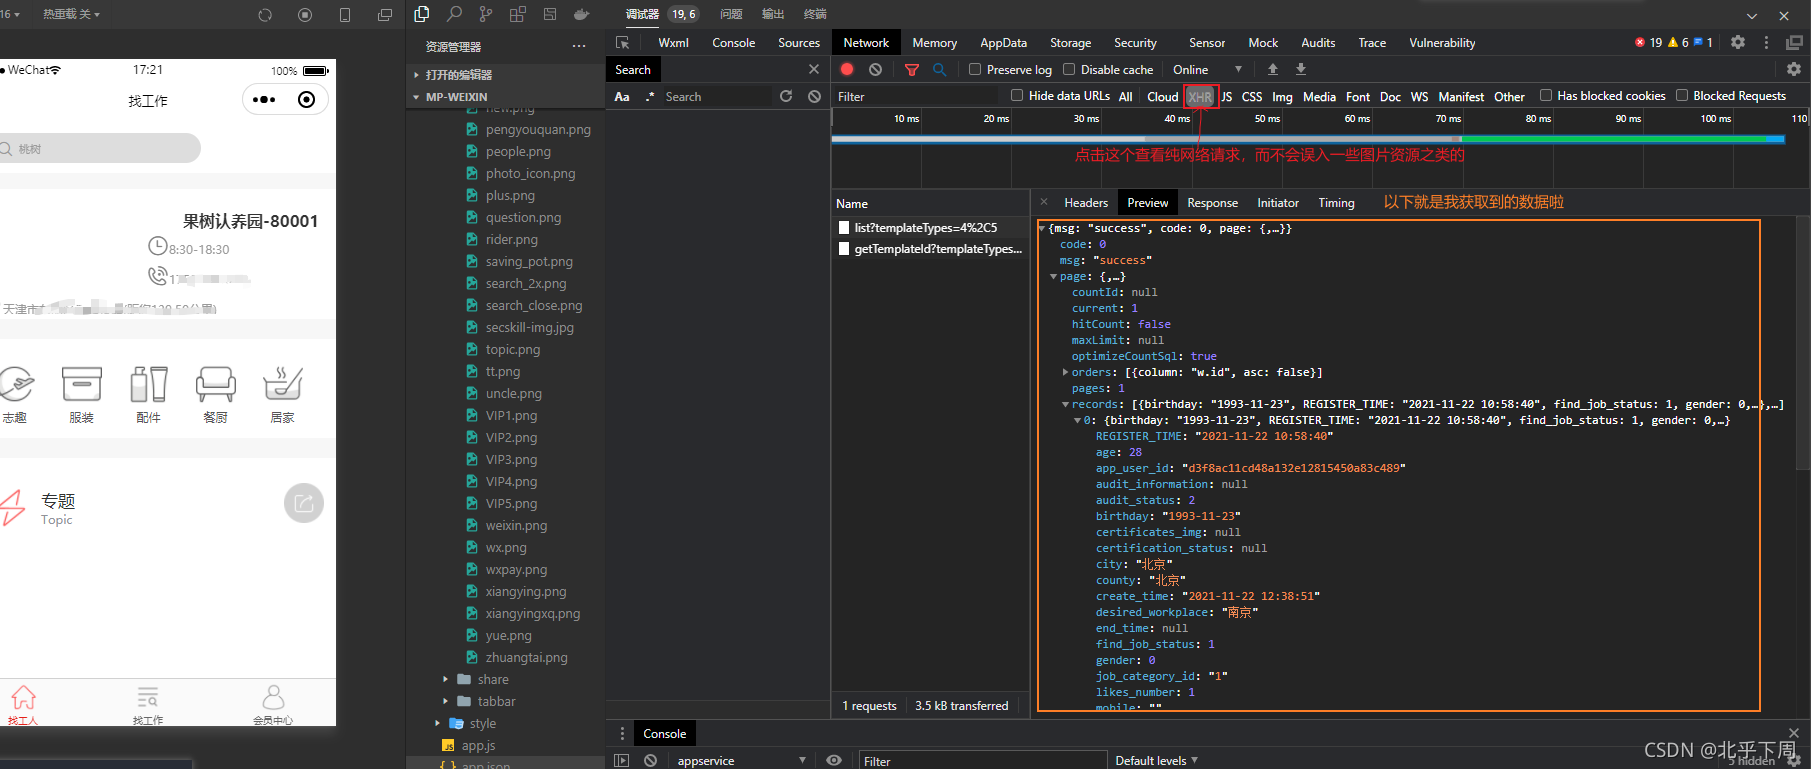1811x769 pixels.
Task: Open the Online throttling dropdown
Action: click(x=1207, y=69)
